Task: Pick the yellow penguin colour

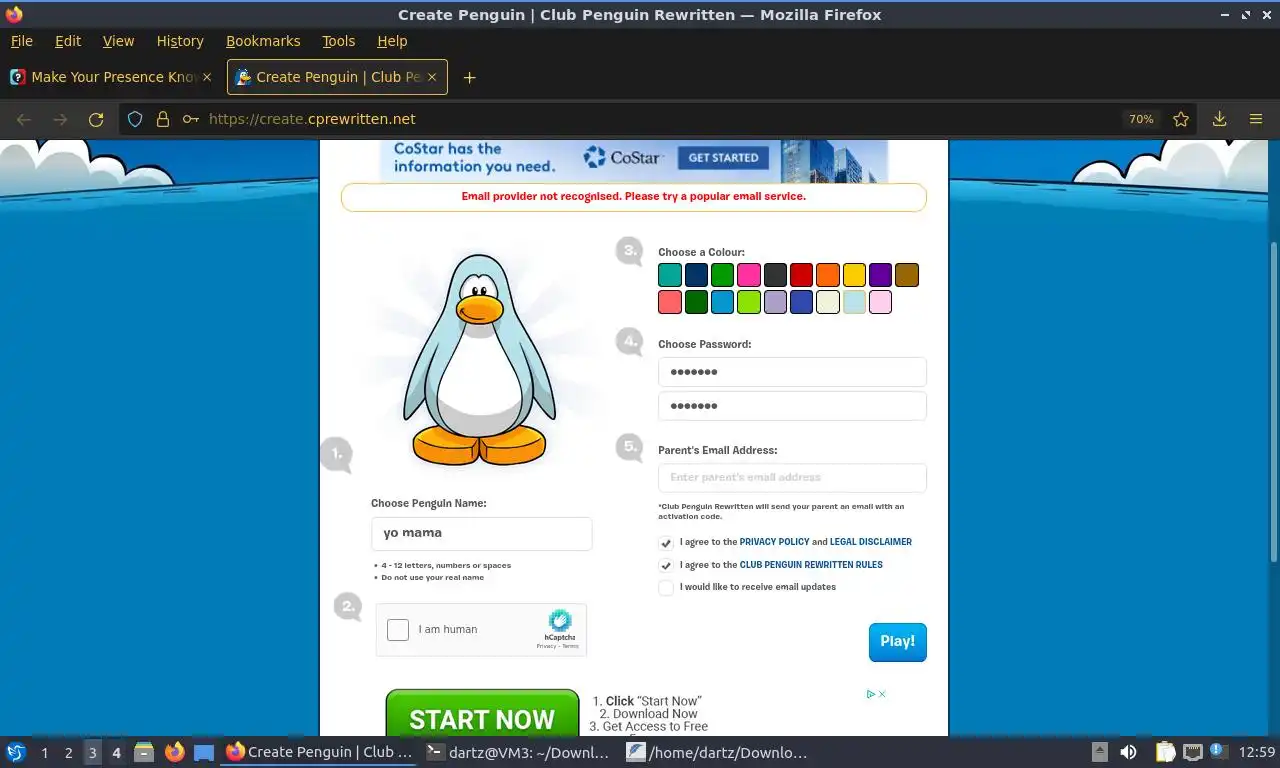Action: coord(853,275)
